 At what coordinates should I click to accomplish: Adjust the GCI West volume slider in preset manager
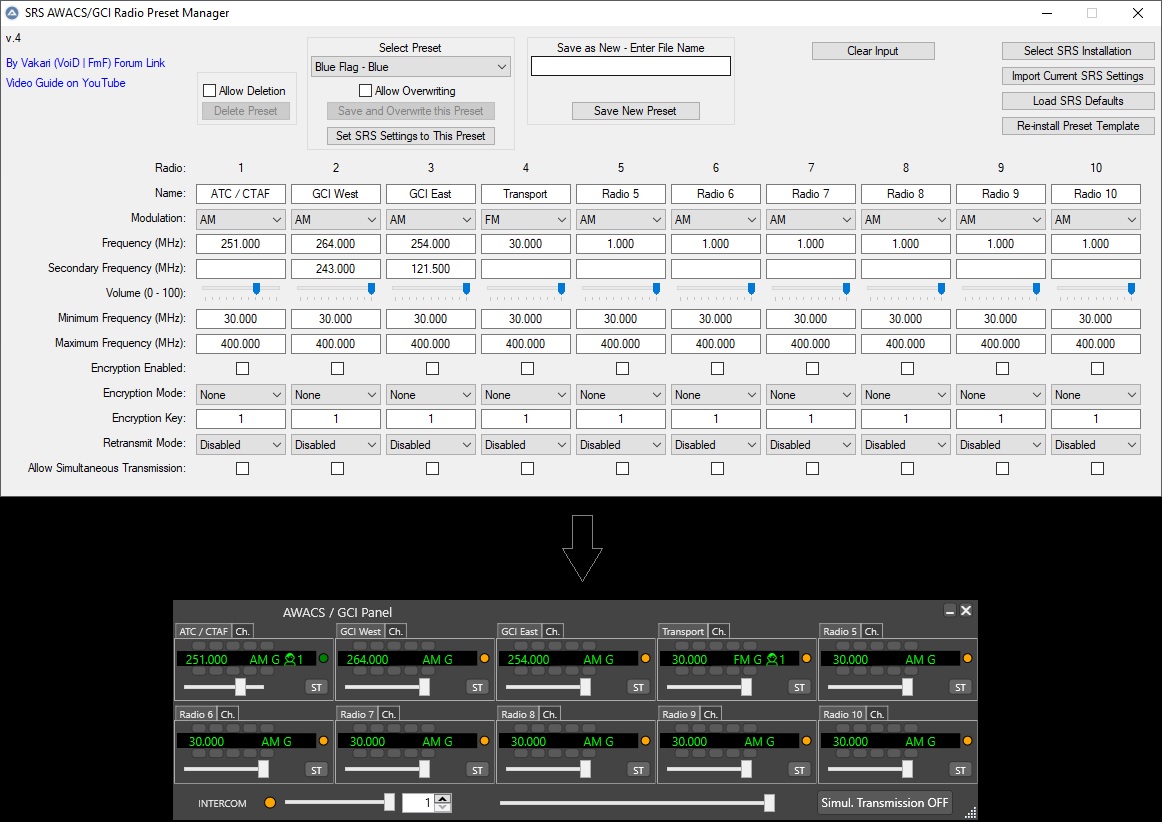point(371,289)
